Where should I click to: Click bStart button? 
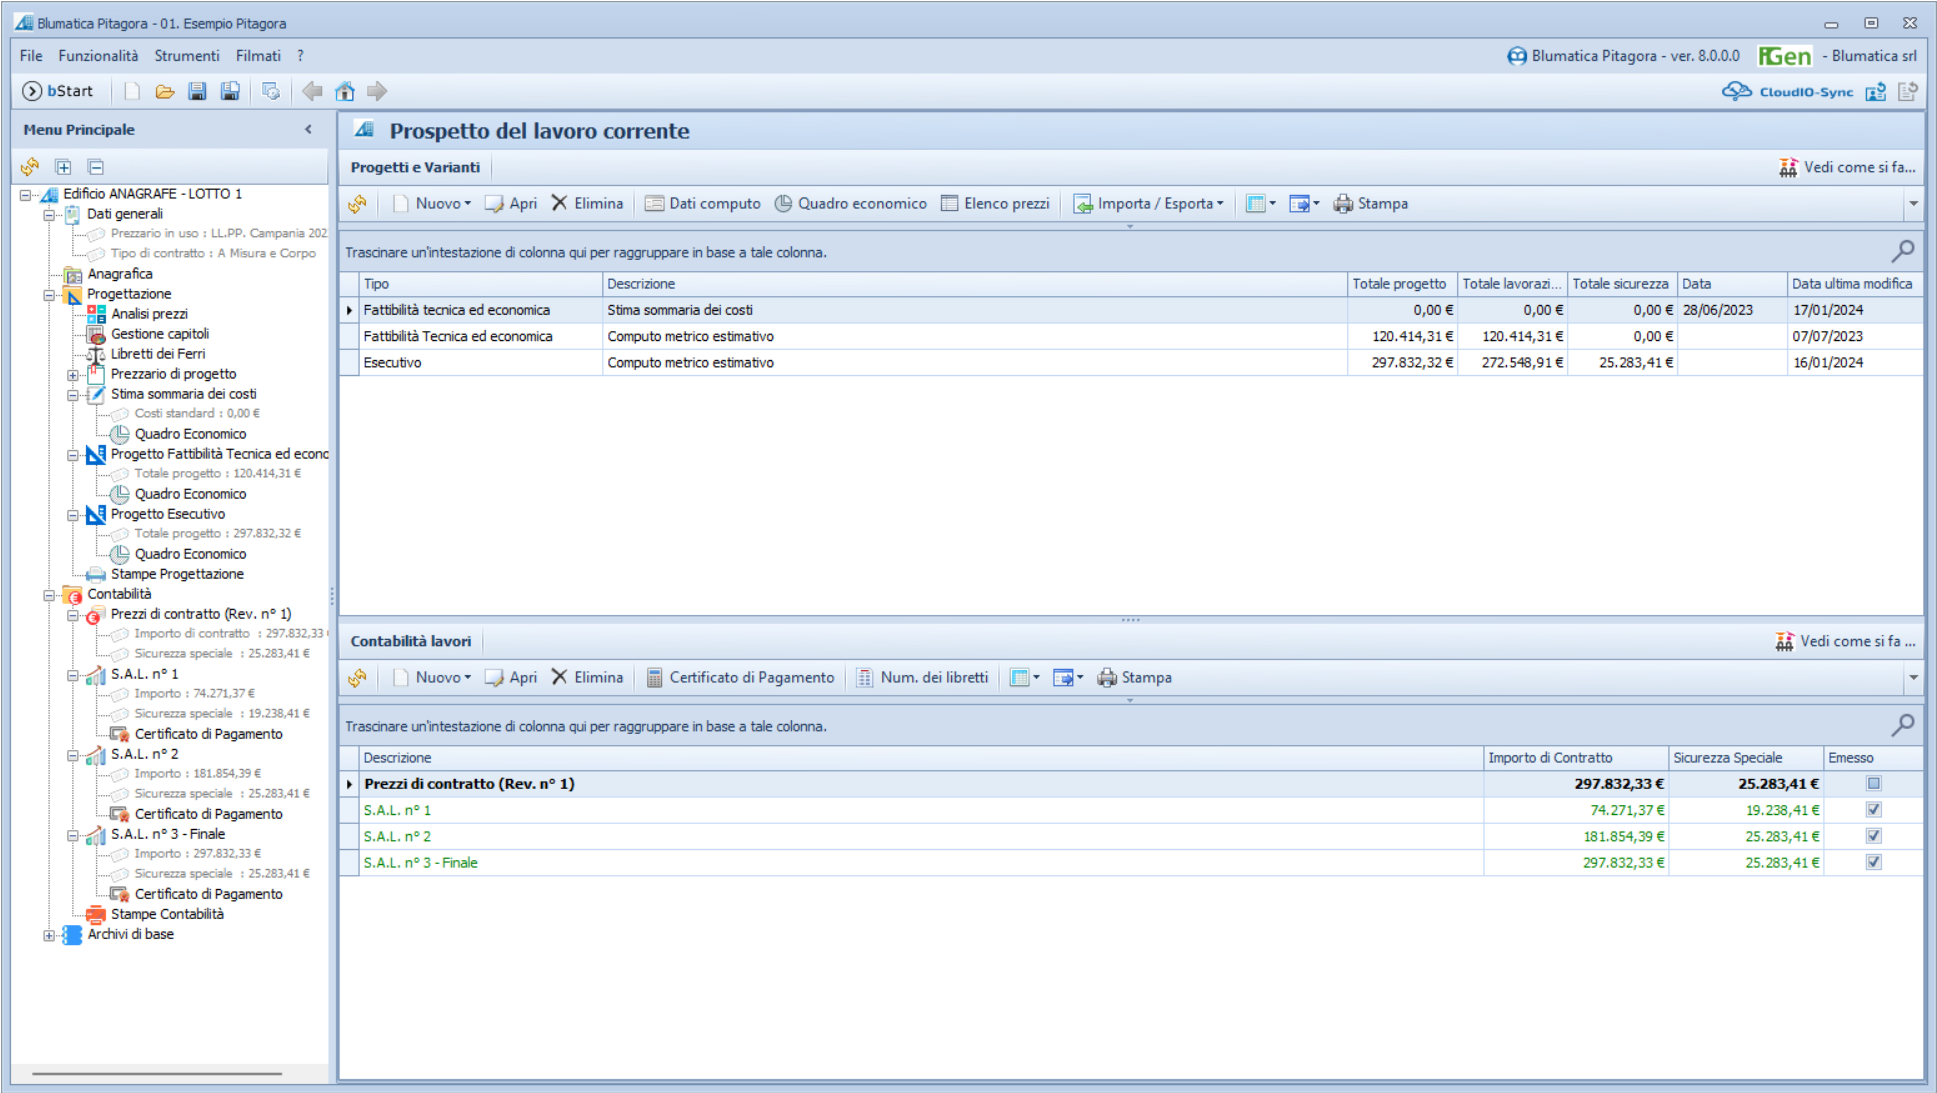point(58,91)
